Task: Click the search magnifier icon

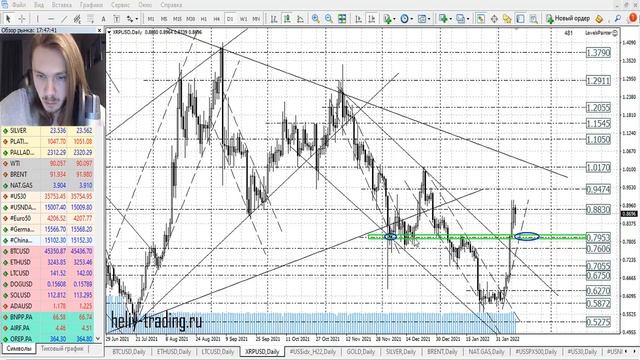Action: (x=618, y=19)
